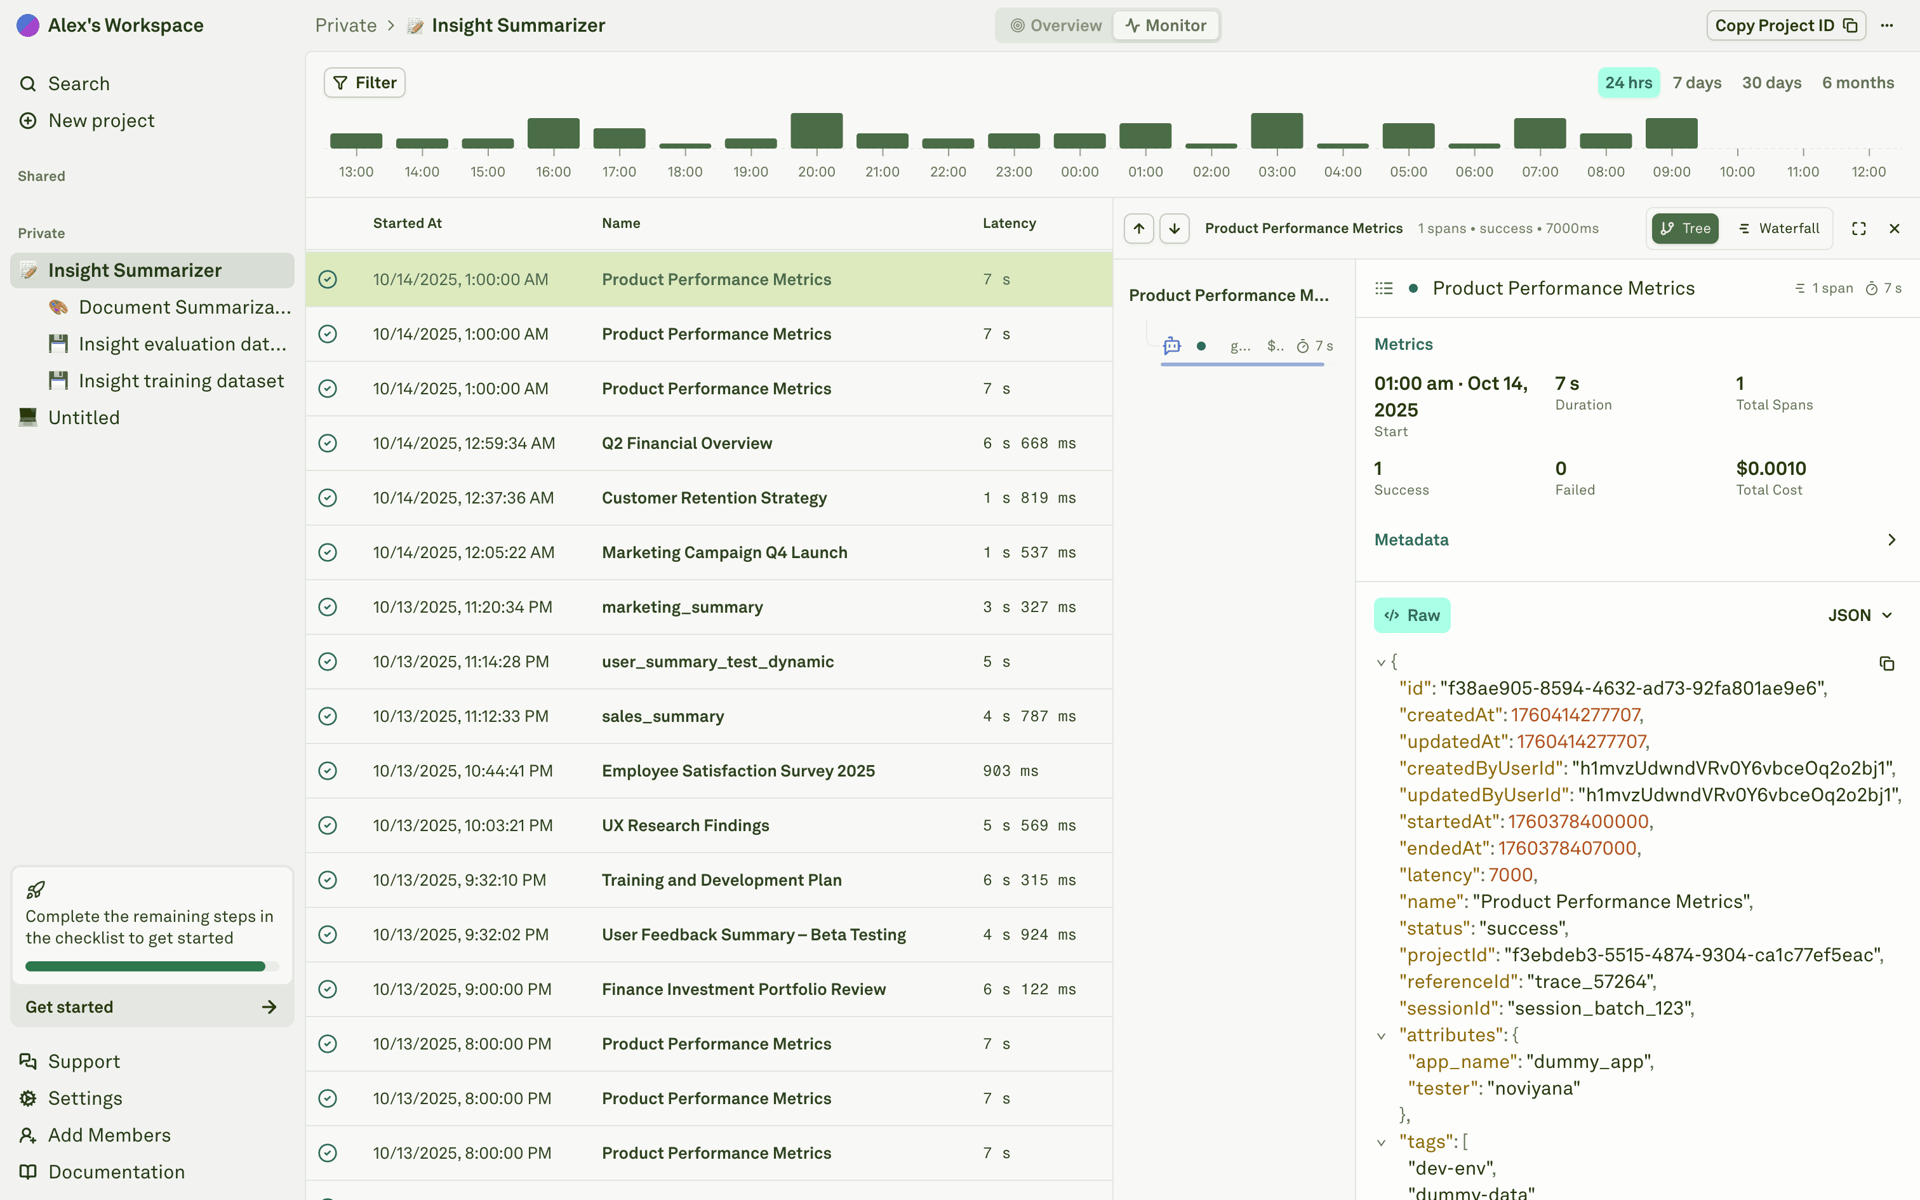Click Private in the breadcrumb
Viewport: 1920px width, 1200px height.
(x=346, y=26)
